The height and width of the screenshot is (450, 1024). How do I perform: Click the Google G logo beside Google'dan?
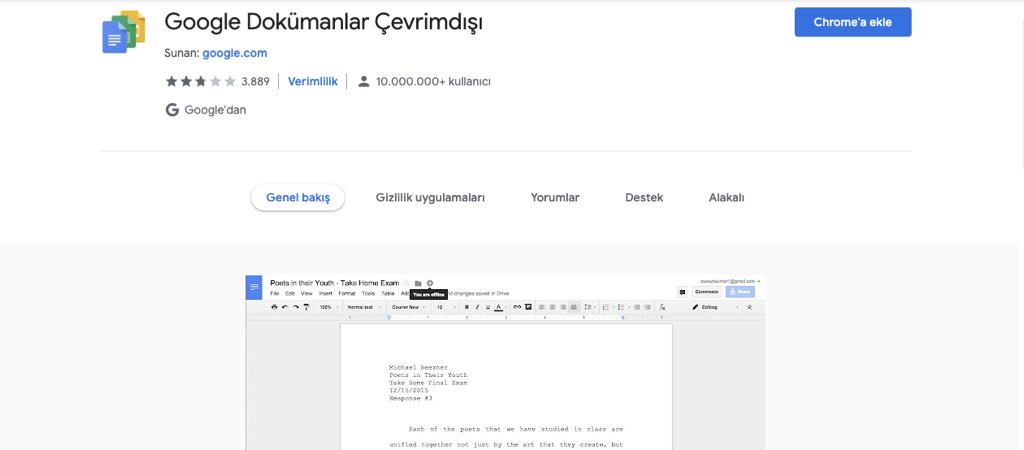tap(172, 110)
